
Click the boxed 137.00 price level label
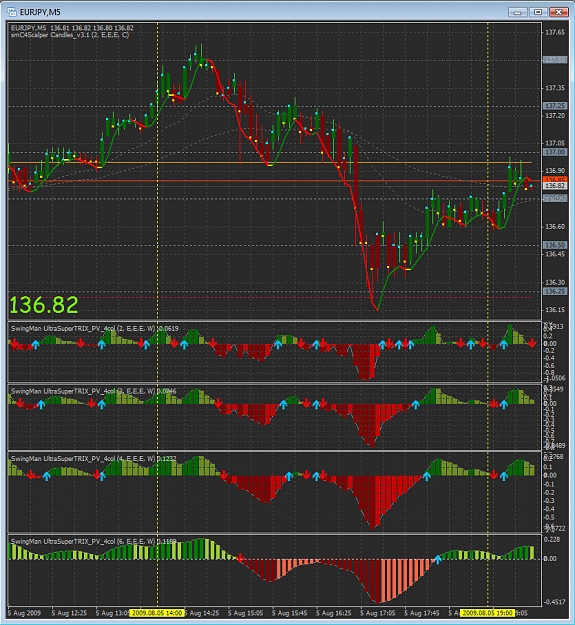[x=555, y=152]
